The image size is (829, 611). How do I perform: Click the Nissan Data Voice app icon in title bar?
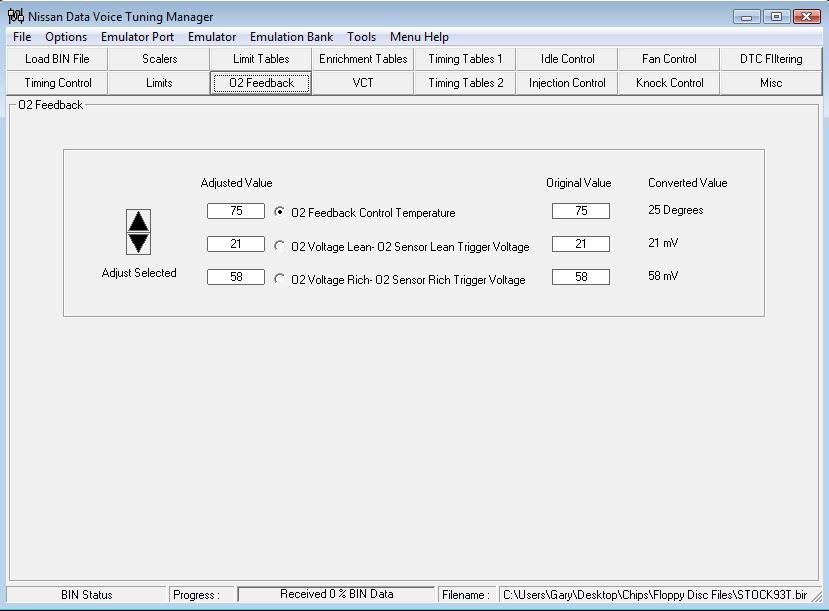16,16
